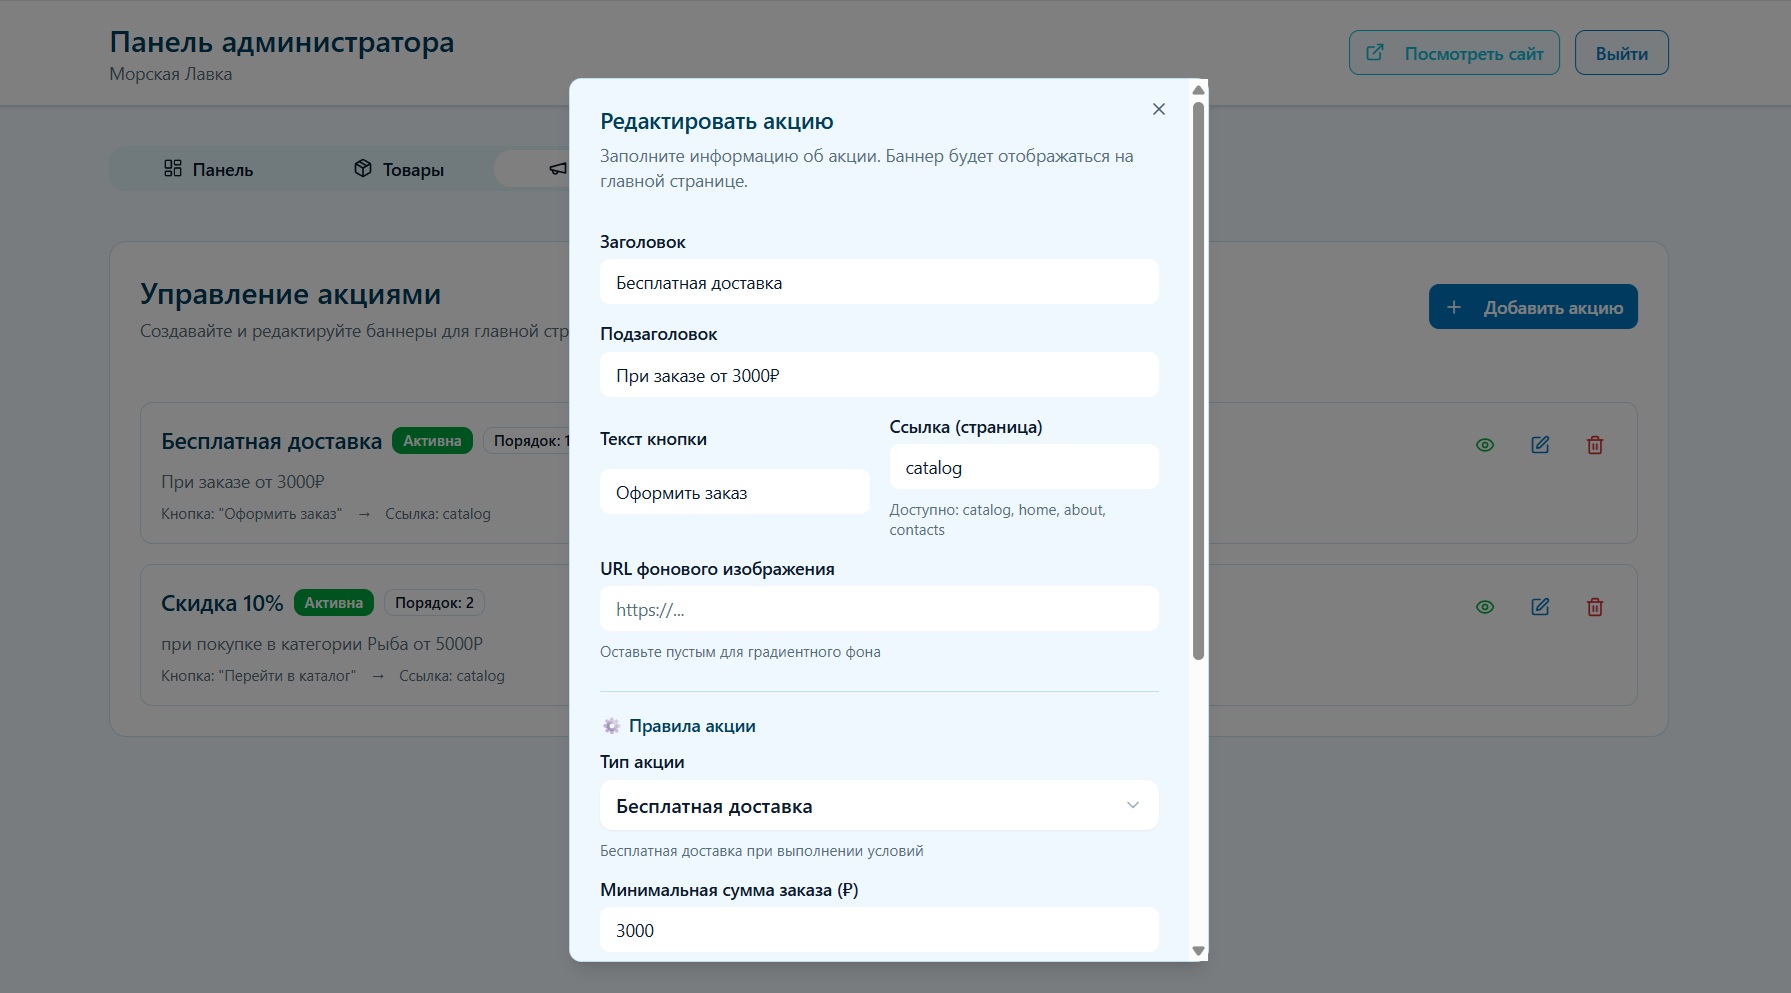The image size is (1791, 993).
Task: Click the Посмотреть сайт button
Action: (x=1454, y=53)
